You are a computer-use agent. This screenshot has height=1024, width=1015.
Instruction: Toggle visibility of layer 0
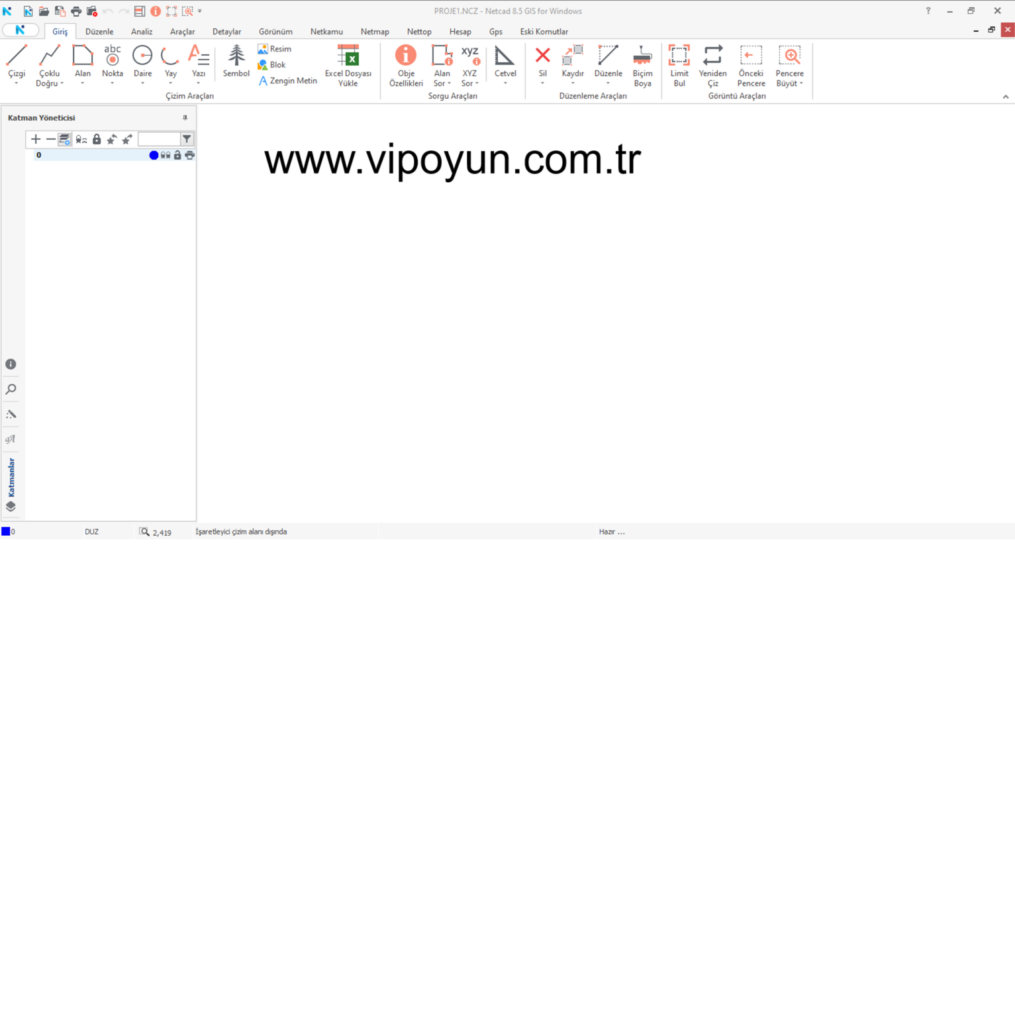pyautogui.click(x=165, y=155)
